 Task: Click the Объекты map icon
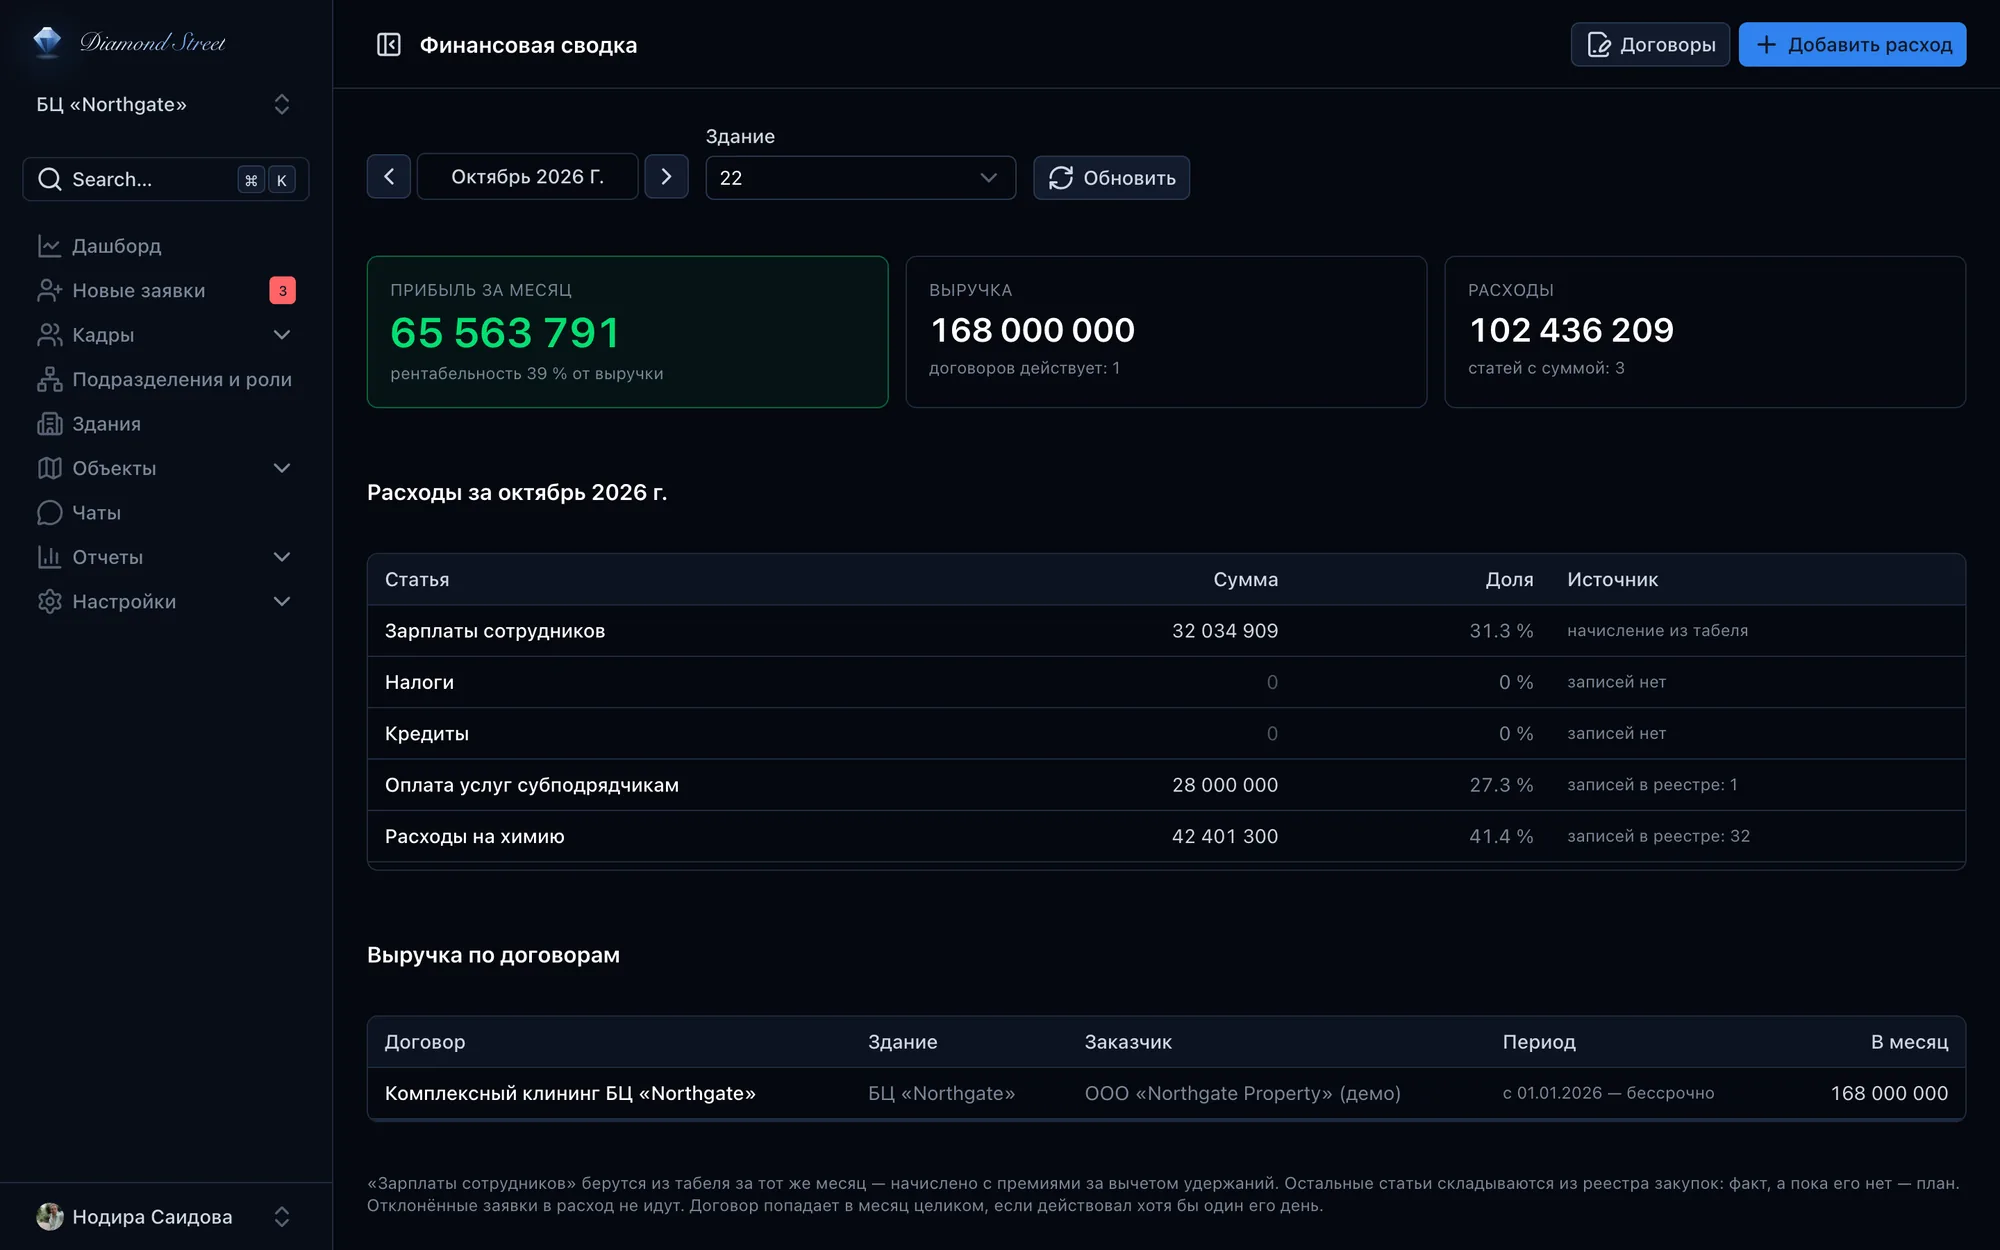tap(49, 468)
